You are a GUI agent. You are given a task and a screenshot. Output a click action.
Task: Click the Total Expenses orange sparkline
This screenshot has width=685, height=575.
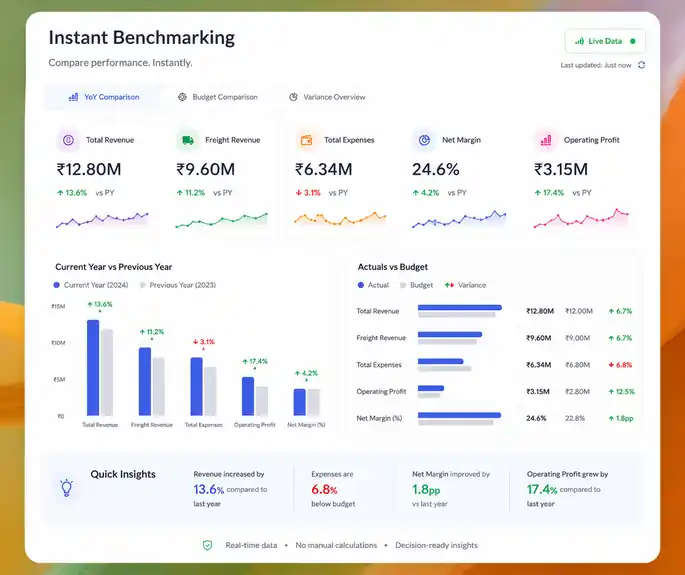[340, 218]
